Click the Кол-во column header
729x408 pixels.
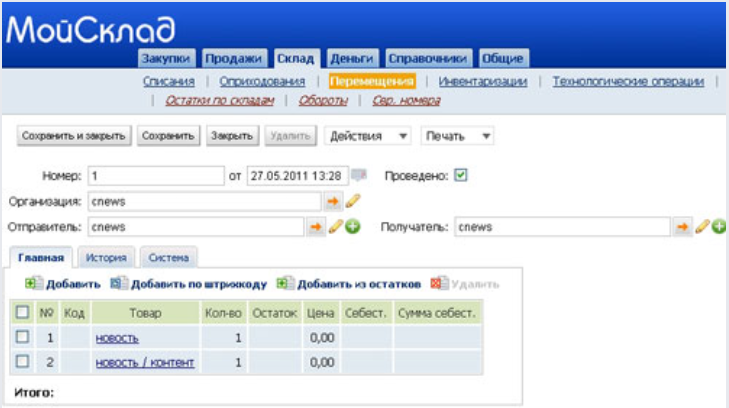coord(224,313)
